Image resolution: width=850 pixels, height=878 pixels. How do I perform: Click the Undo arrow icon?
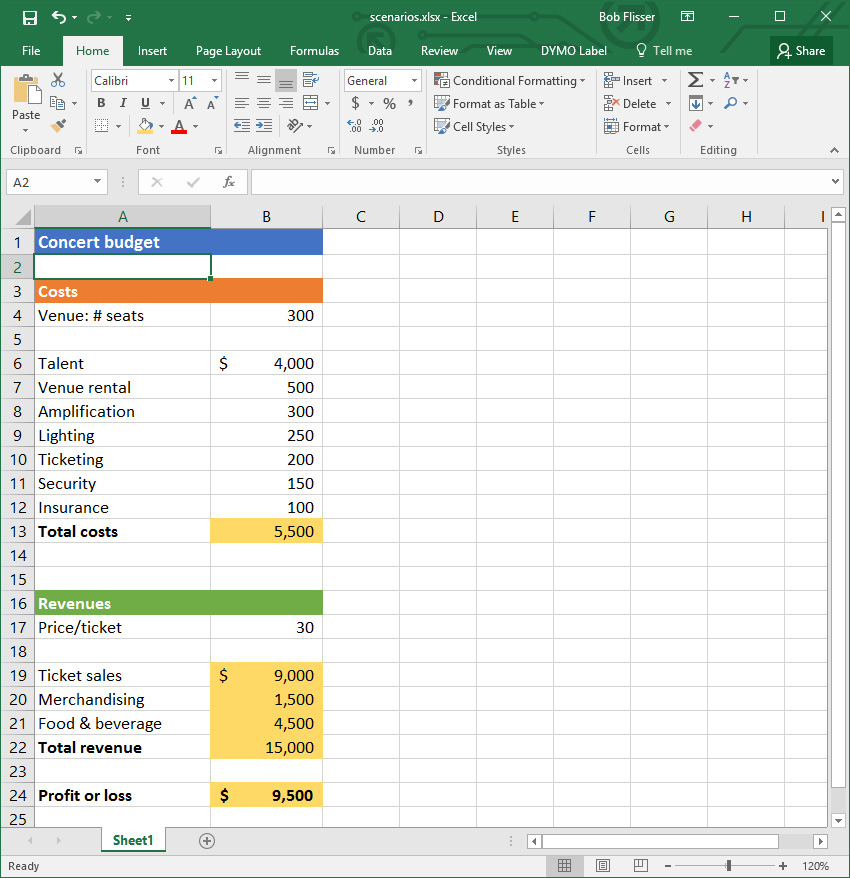pos(59,17)
